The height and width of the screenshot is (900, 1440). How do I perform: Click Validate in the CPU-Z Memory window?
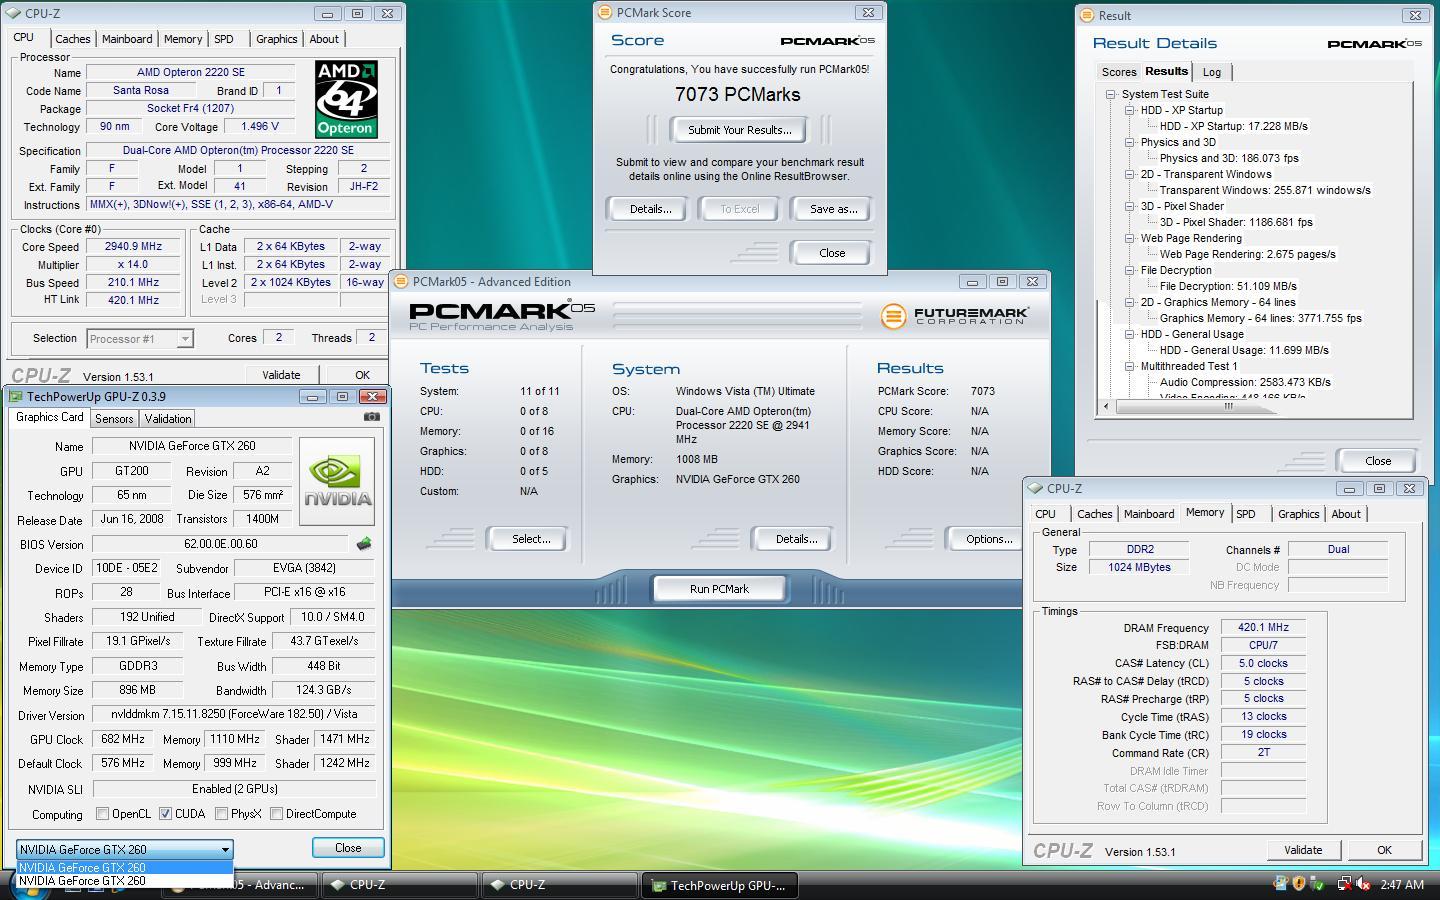1303,850
